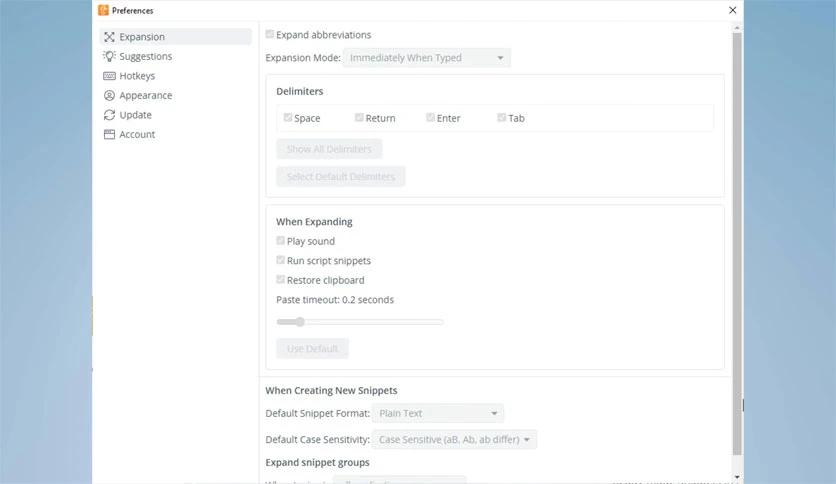Click the Paste timeout slider handle
Screen dimensions: 836x484
click(x=299, y=322)
